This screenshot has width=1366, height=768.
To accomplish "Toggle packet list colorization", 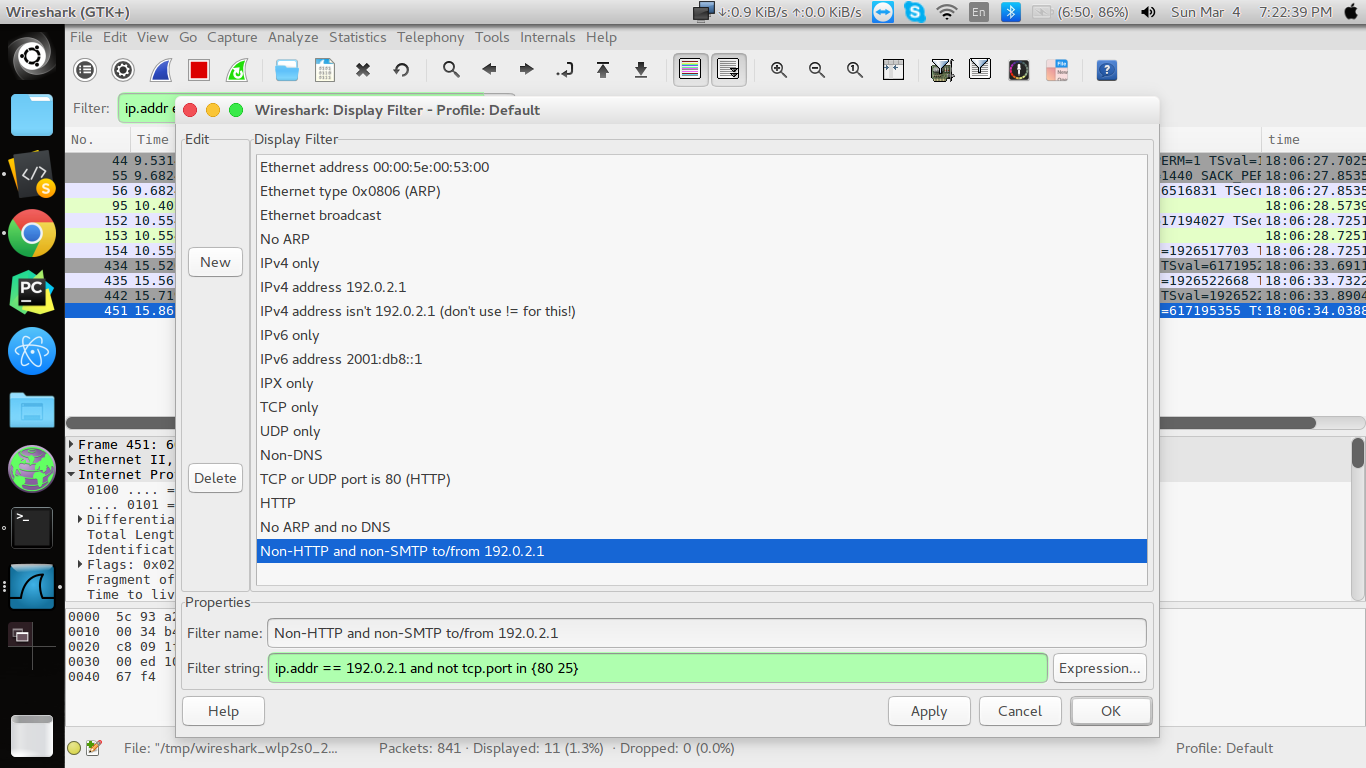I will pos(691,70).
